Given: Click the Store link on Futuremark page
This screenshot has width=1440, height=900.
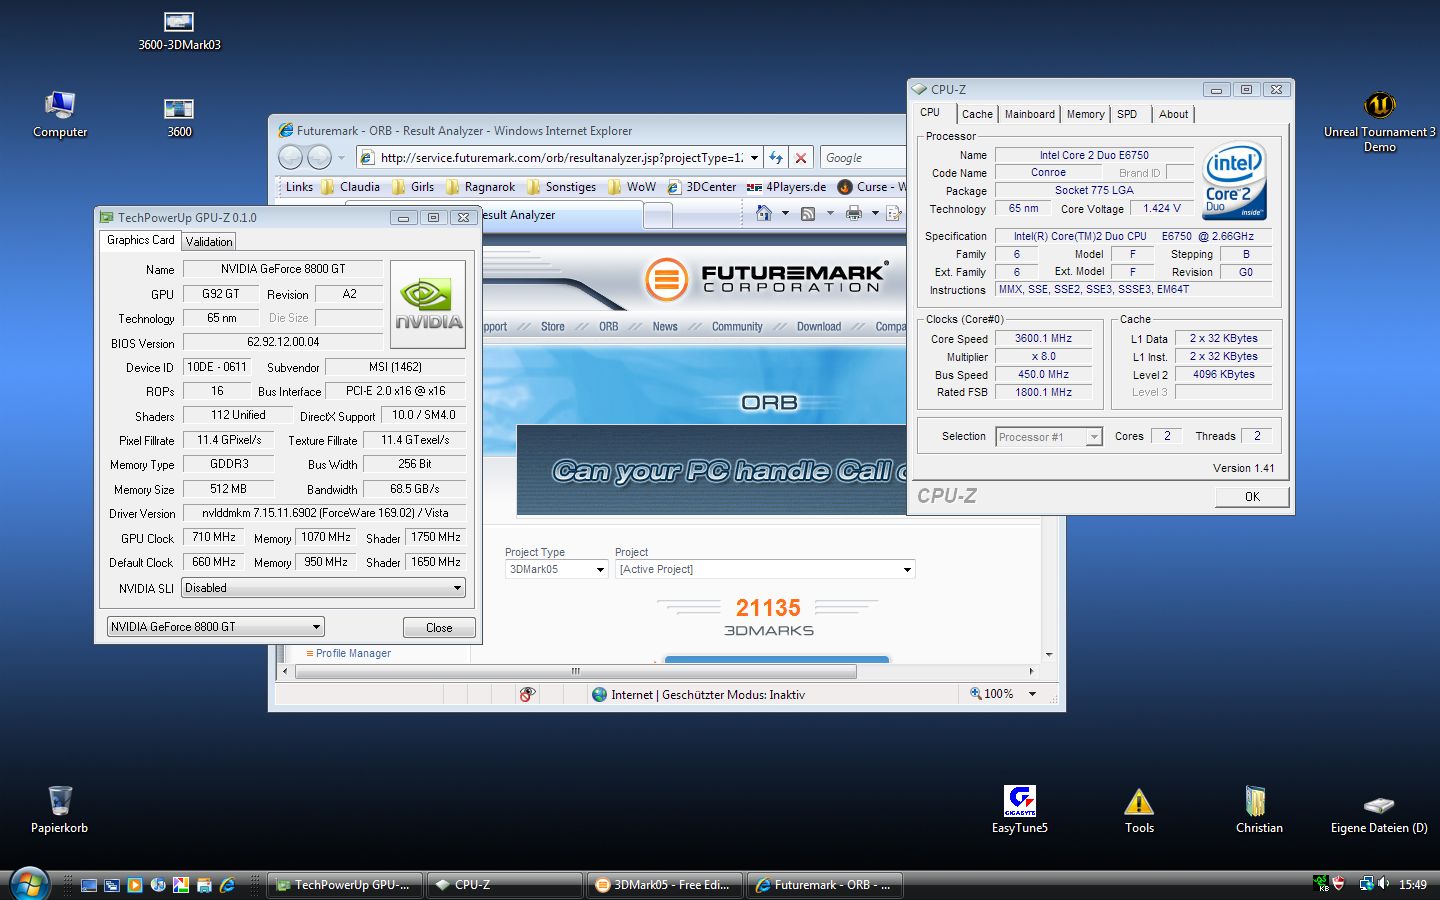Looking at the screenshot, I should coord(552,327).
